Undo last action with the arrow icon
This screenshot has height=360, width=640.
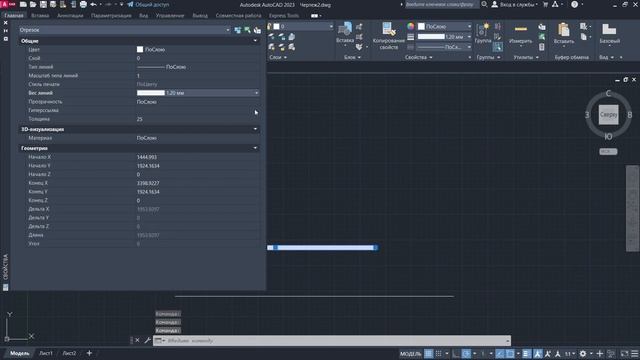(x=93, y=4)
